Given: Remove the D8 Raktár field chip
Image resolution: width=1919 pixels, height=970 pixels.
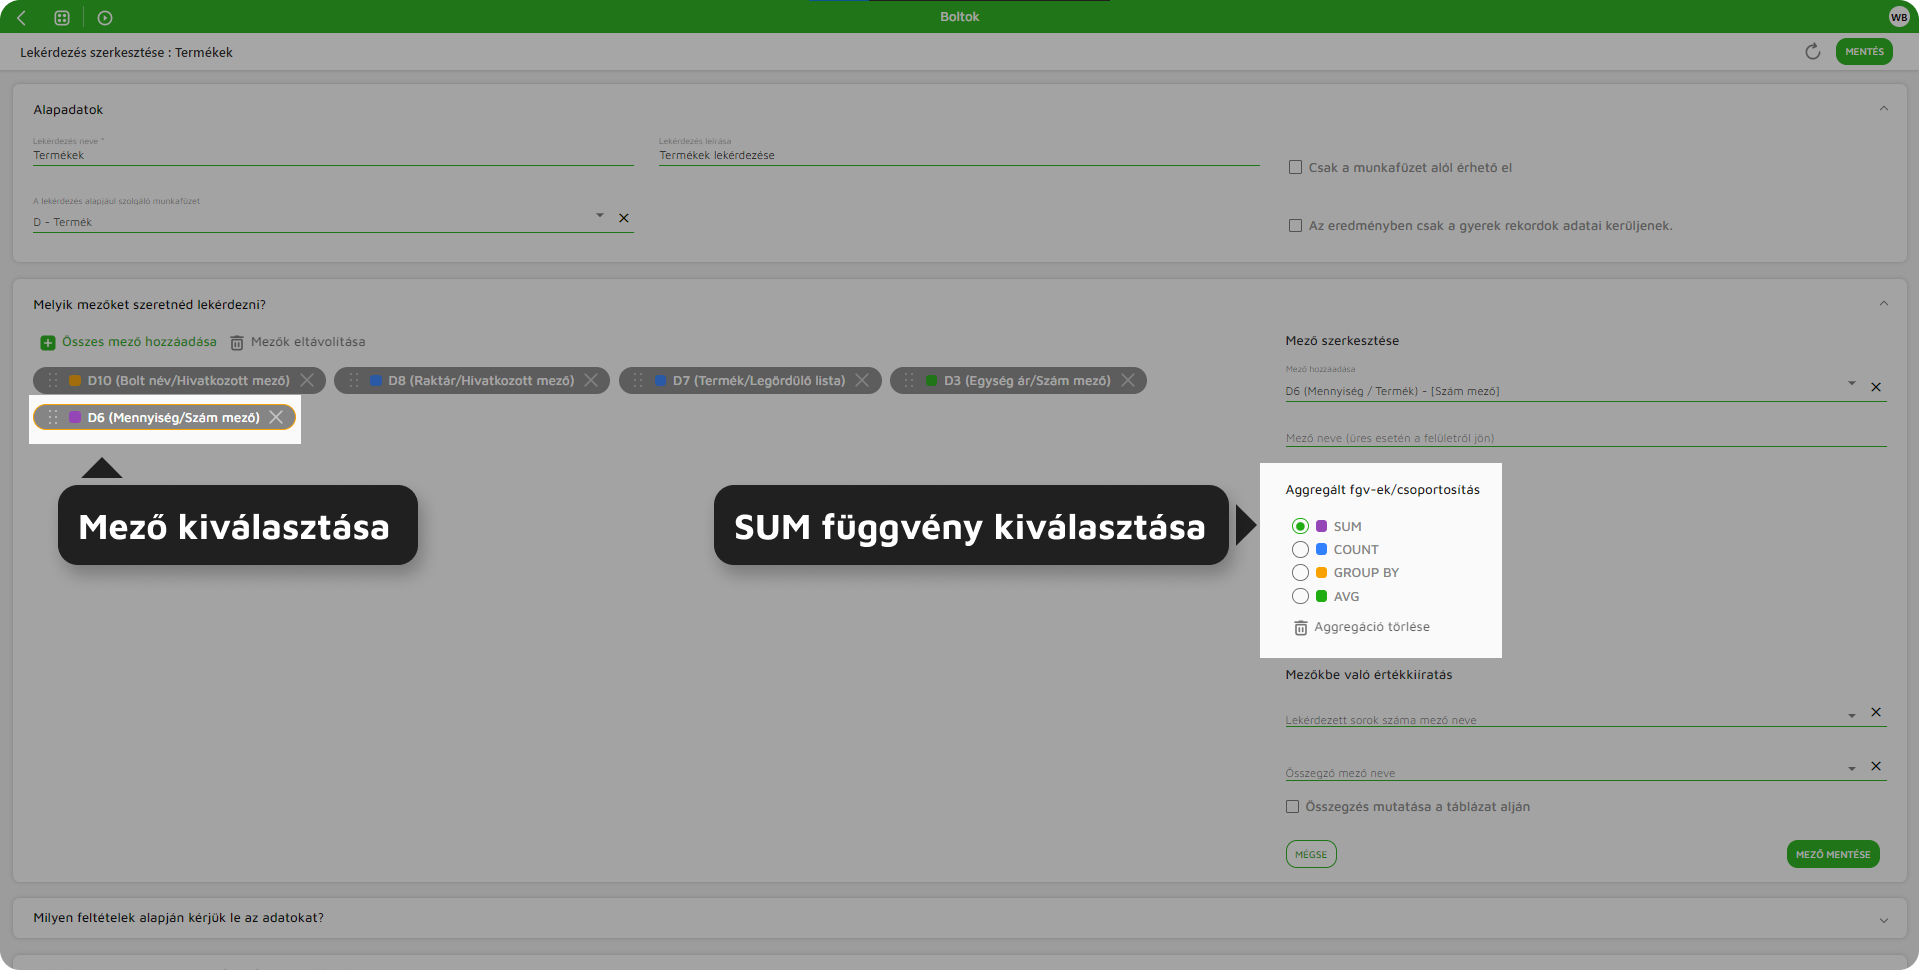Looking at the screenshot, I should (x=591, y=380).
